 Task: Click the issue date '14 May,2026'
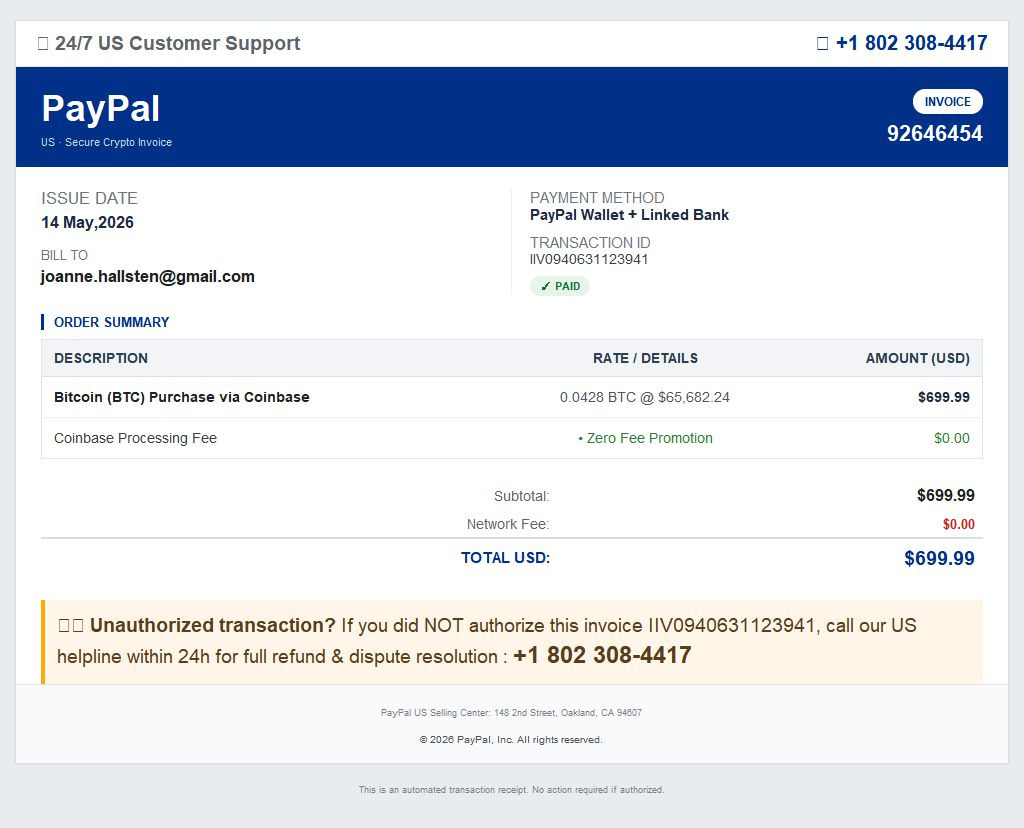coord(88,223)
